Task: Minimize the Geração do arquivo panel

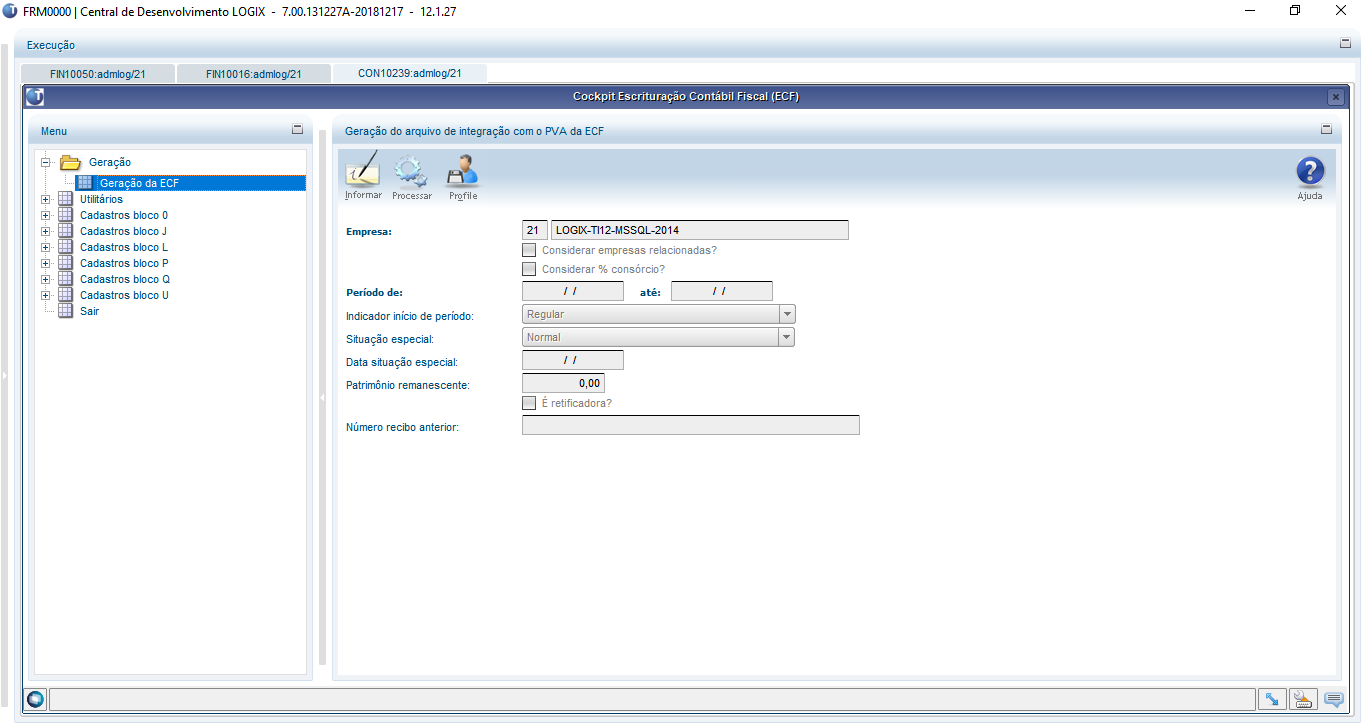Action: 1326,129
